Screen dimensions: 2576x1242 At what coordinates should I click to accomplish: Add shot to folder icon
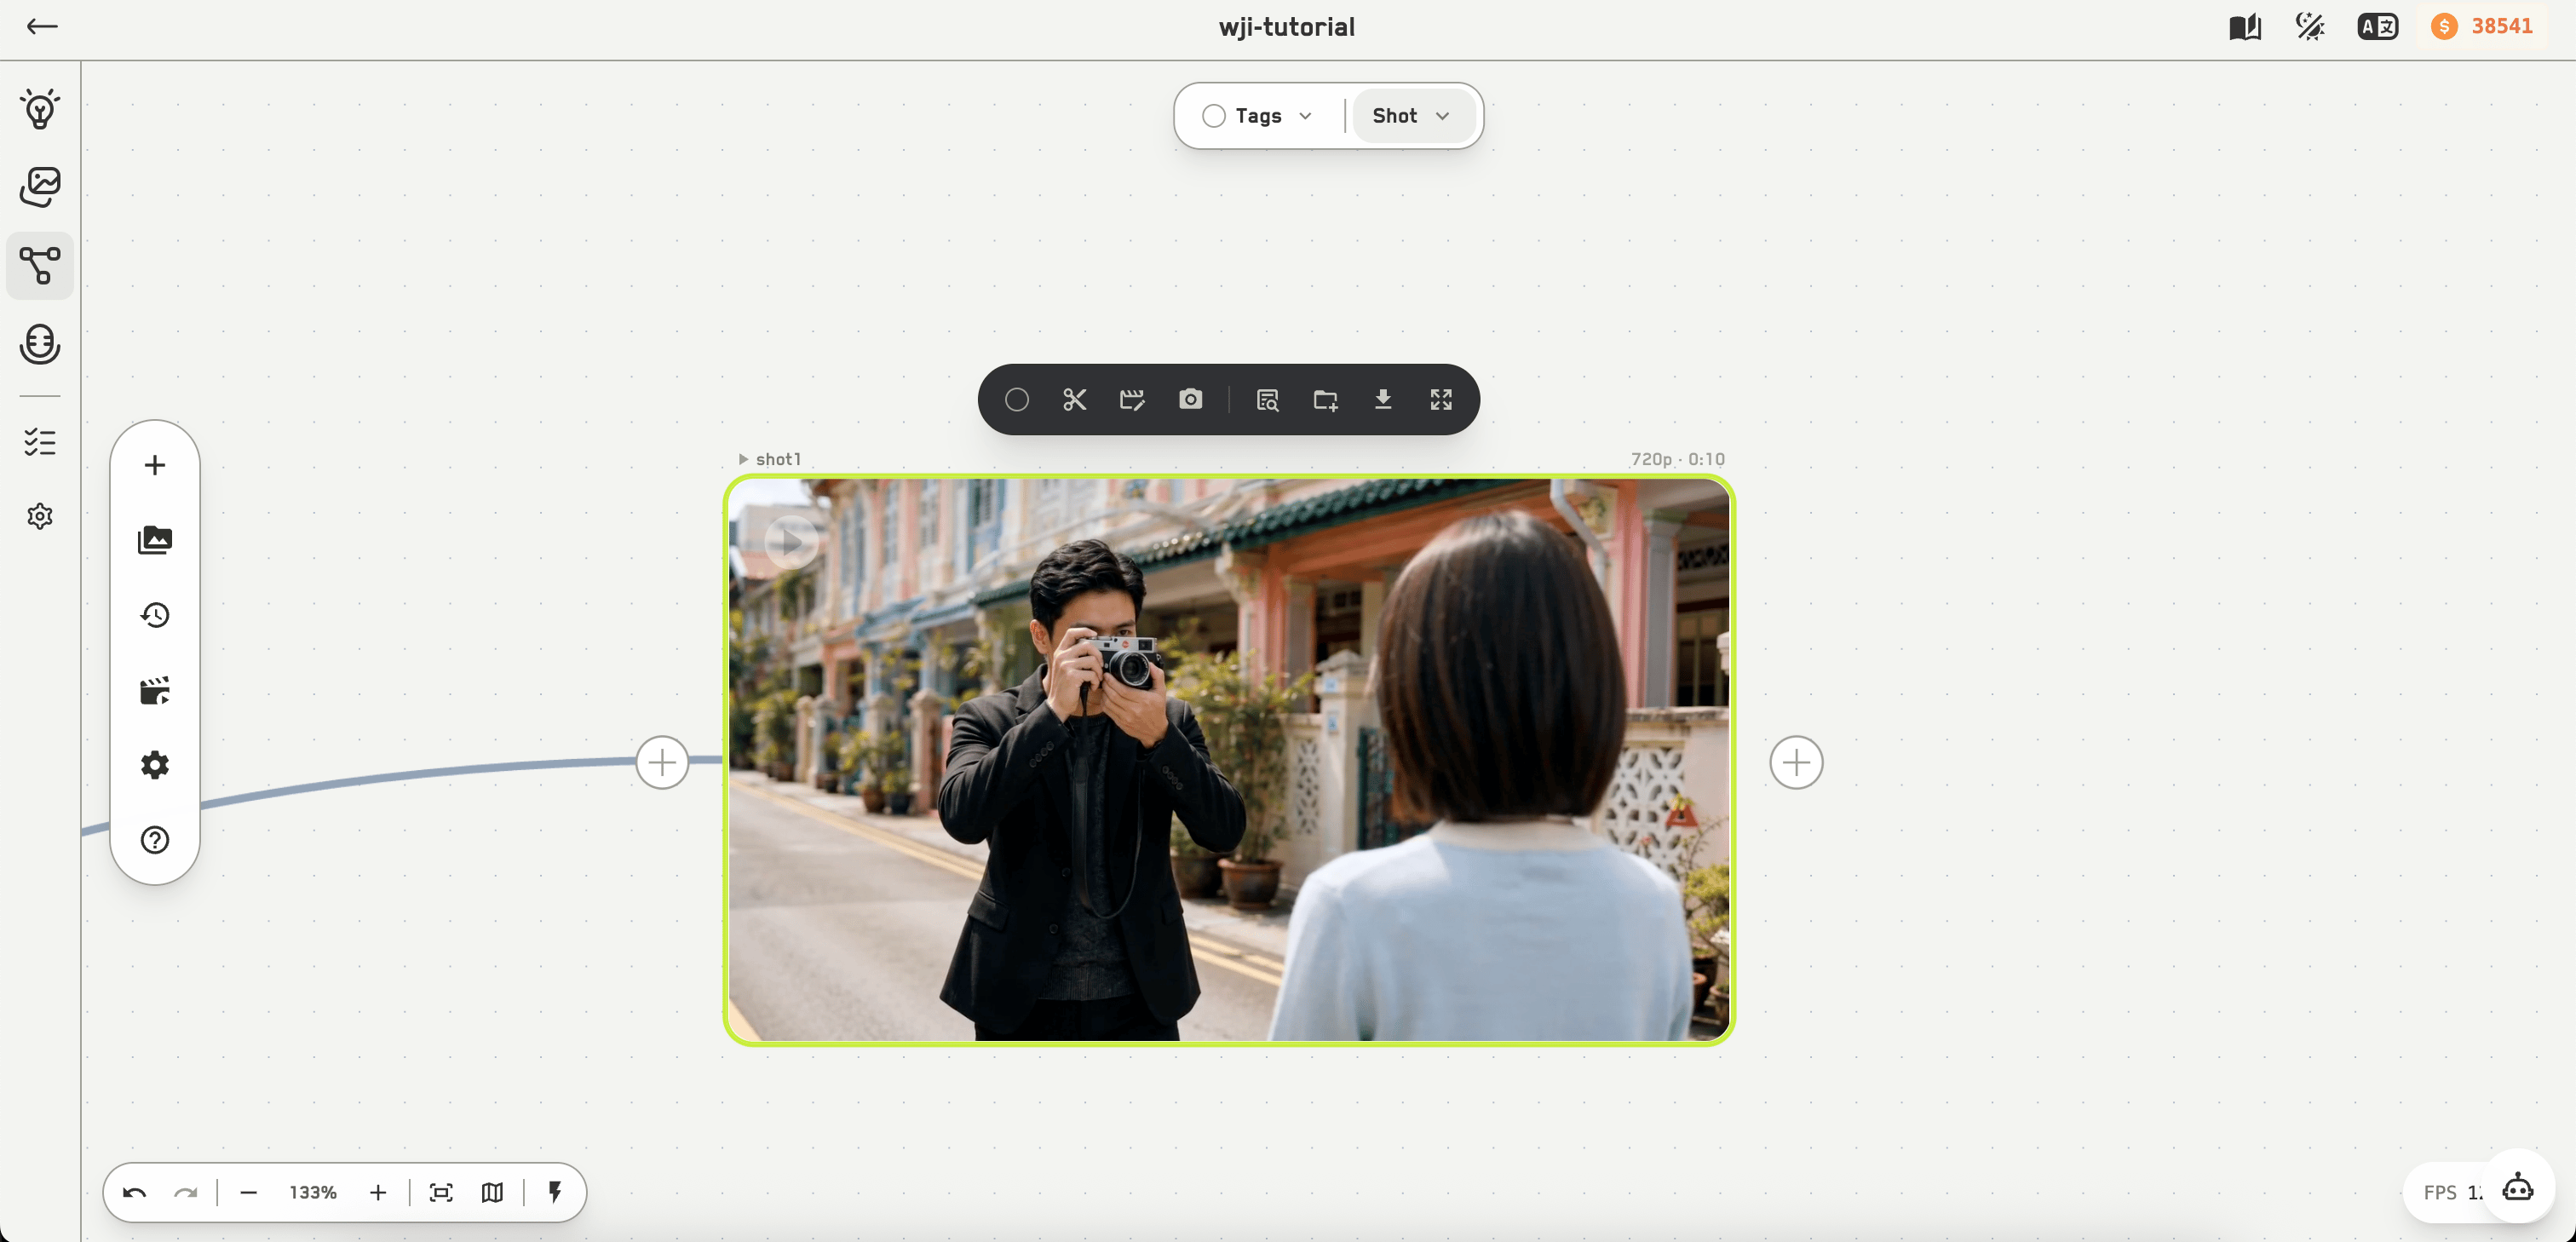pyautogui.click(x=1325, y=400)
